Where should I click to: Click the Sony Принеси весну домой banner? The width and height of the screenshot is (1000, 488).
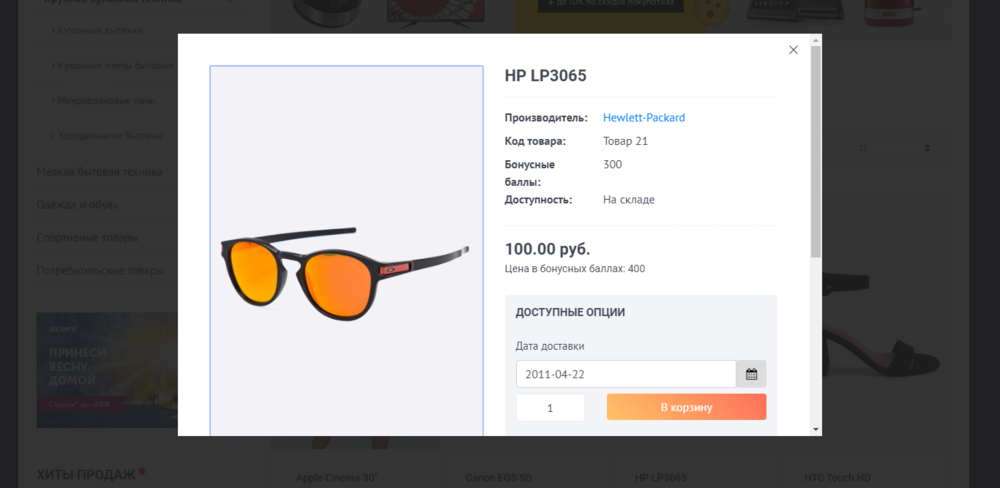coord(107,370)
